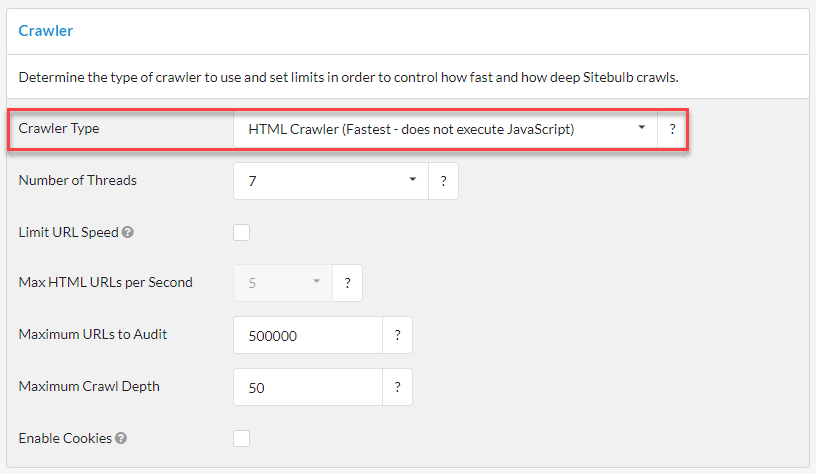The image size is (816, 474).
Task: Enable the Limit URL Speed checkbox
Action: [x=241, y=233]
